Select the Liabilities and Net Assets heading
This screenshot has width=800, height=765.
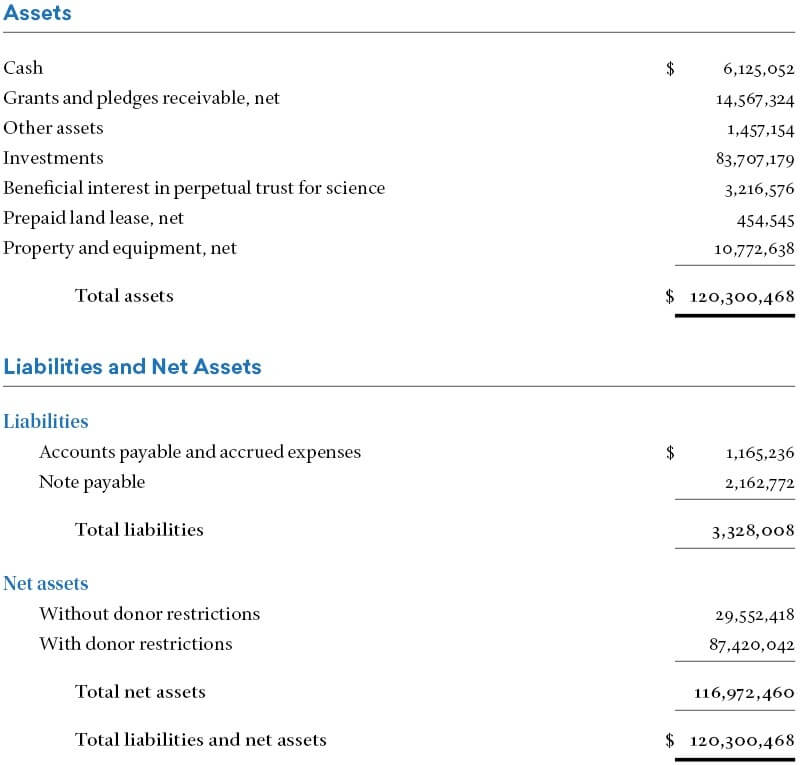click(133, 367)
